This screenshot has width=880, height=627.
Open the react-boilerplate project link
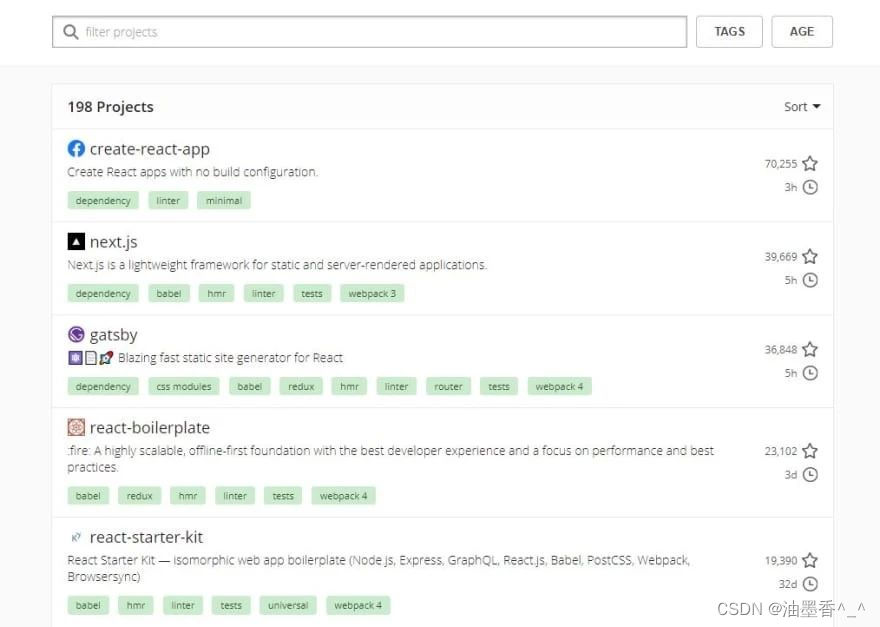click(x=149, y=427)
